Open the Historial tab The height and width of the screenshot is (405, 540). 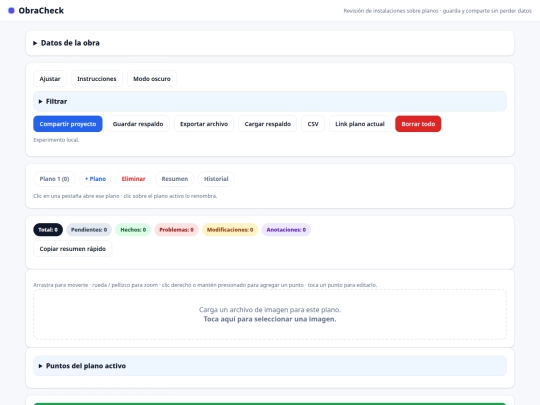(x=216, y=179)
